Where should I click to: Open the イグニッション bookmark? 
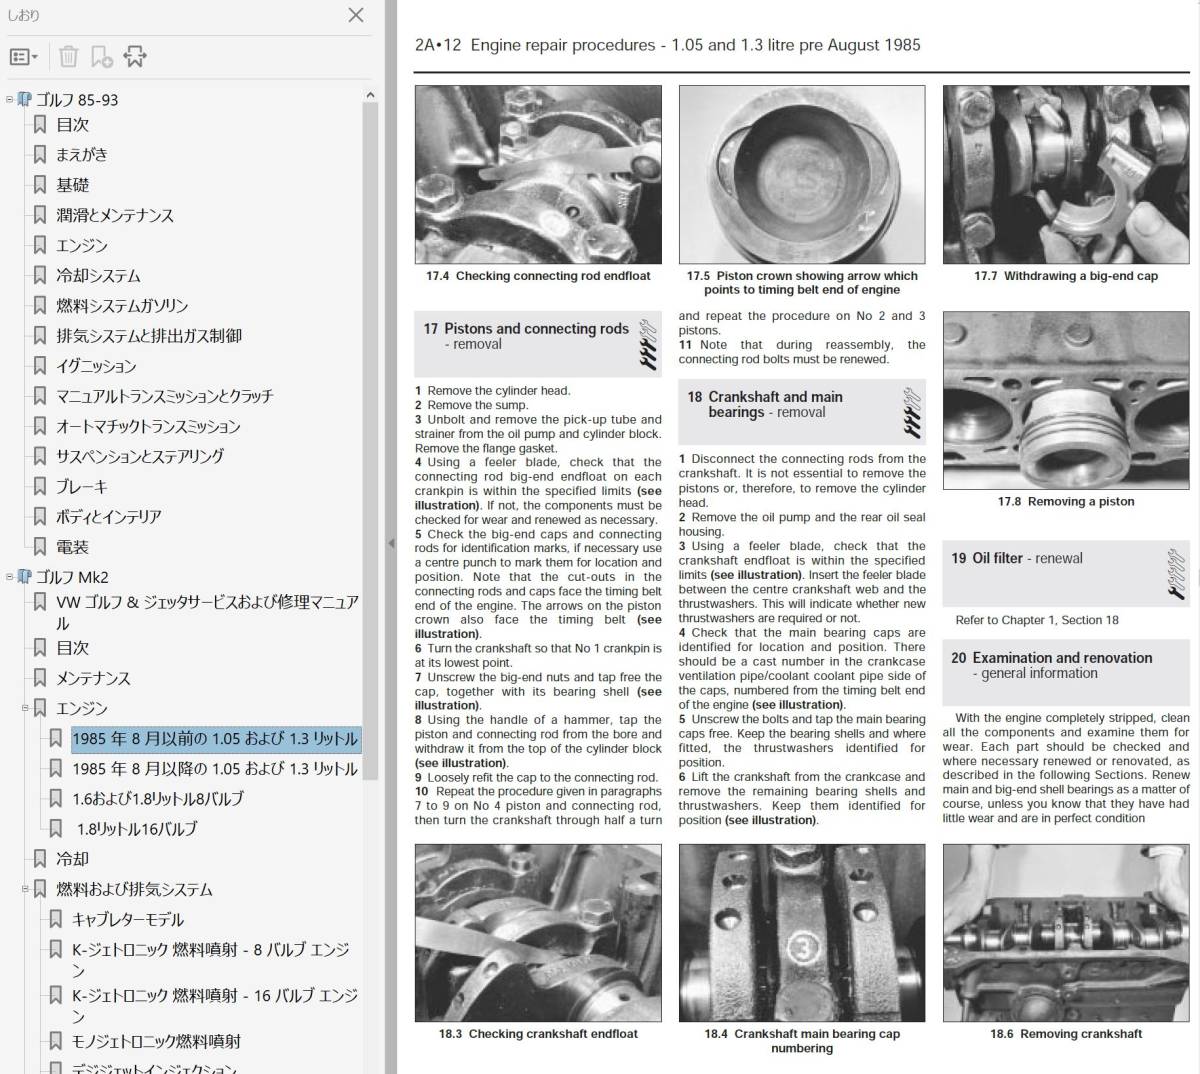click(96, 366)
